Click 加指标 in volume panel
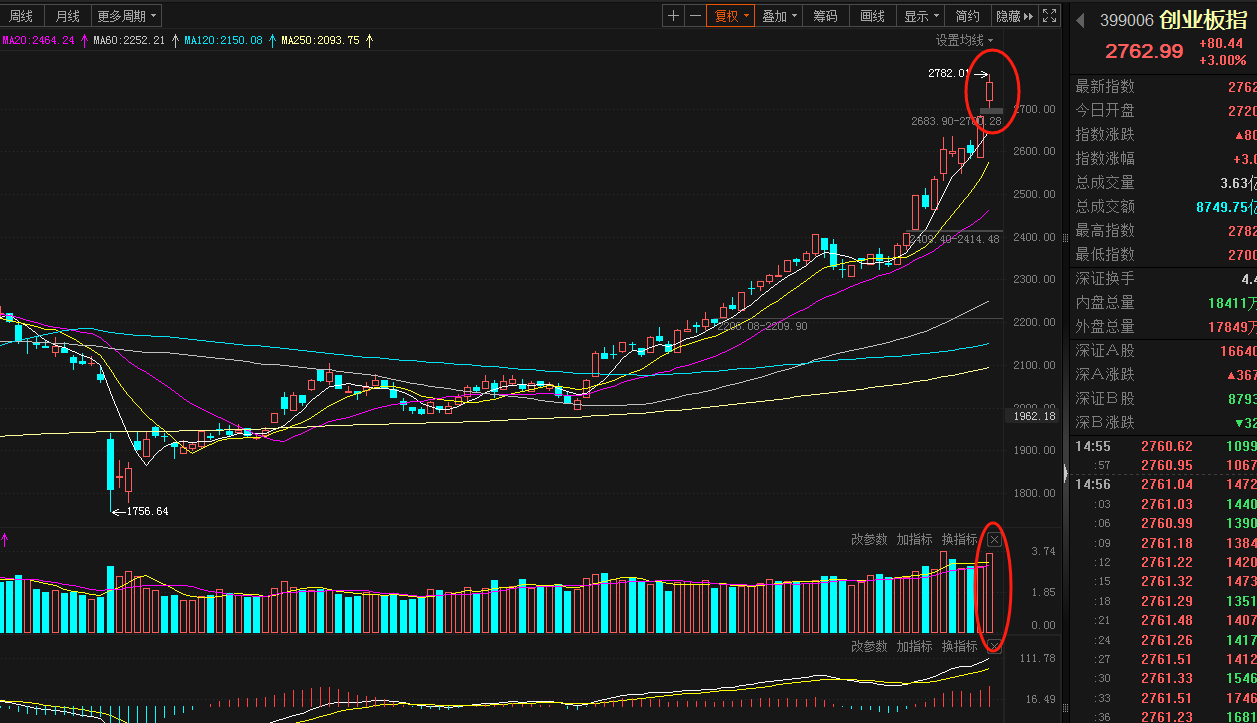Screen dimensions: 1257x723 click(914, 540)
